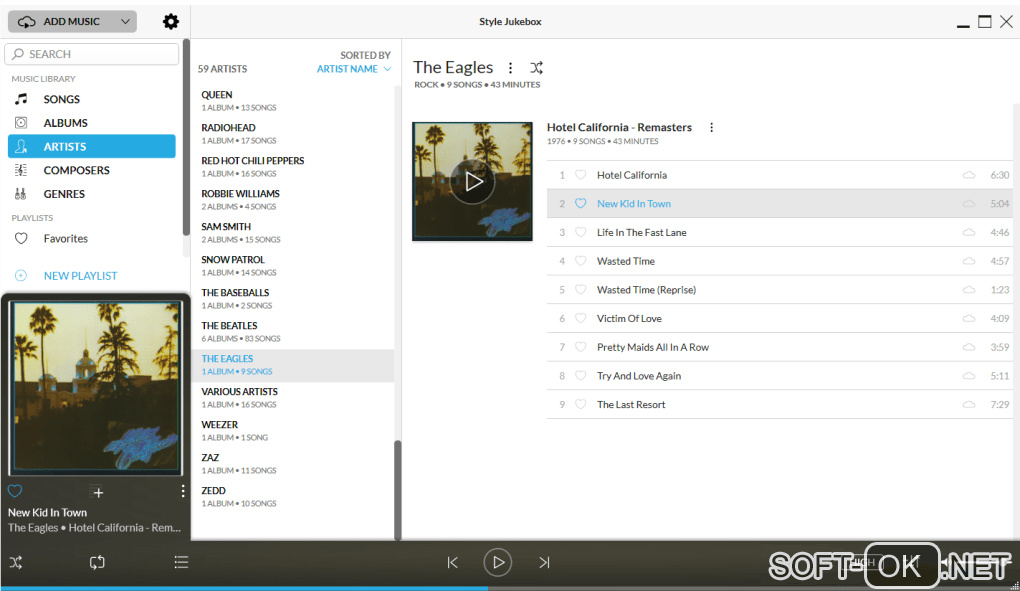The width and height of the screenshot is (1020, 591).
Task: Select the Robbie Williams artist
Action: 293,200
